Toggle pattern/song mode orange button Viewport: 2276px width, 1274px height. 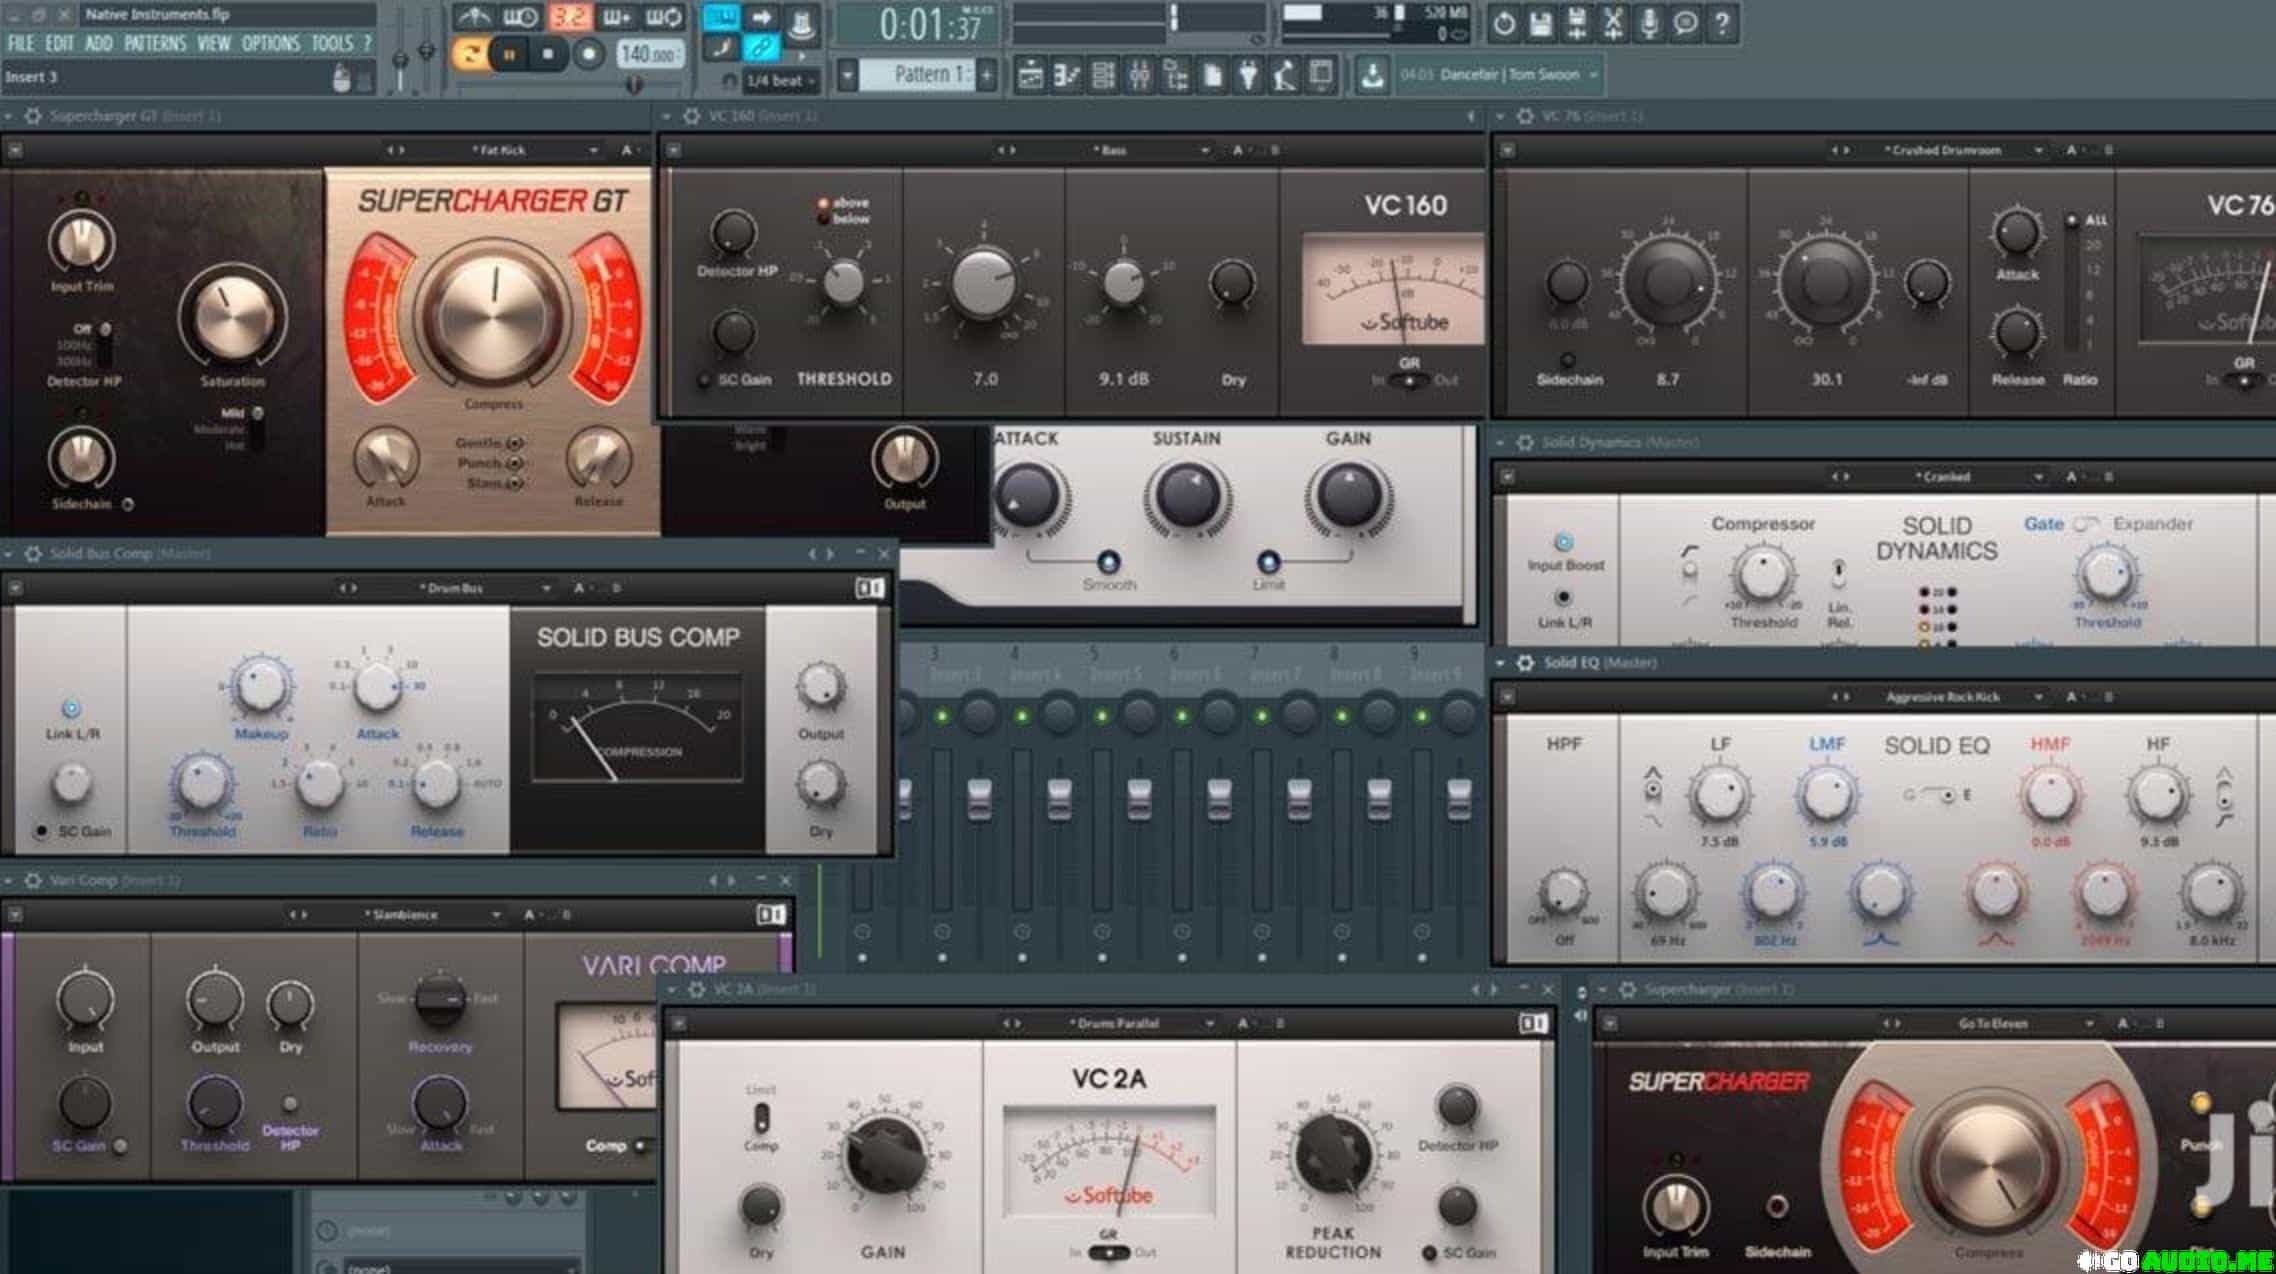[x=469, y=54]
